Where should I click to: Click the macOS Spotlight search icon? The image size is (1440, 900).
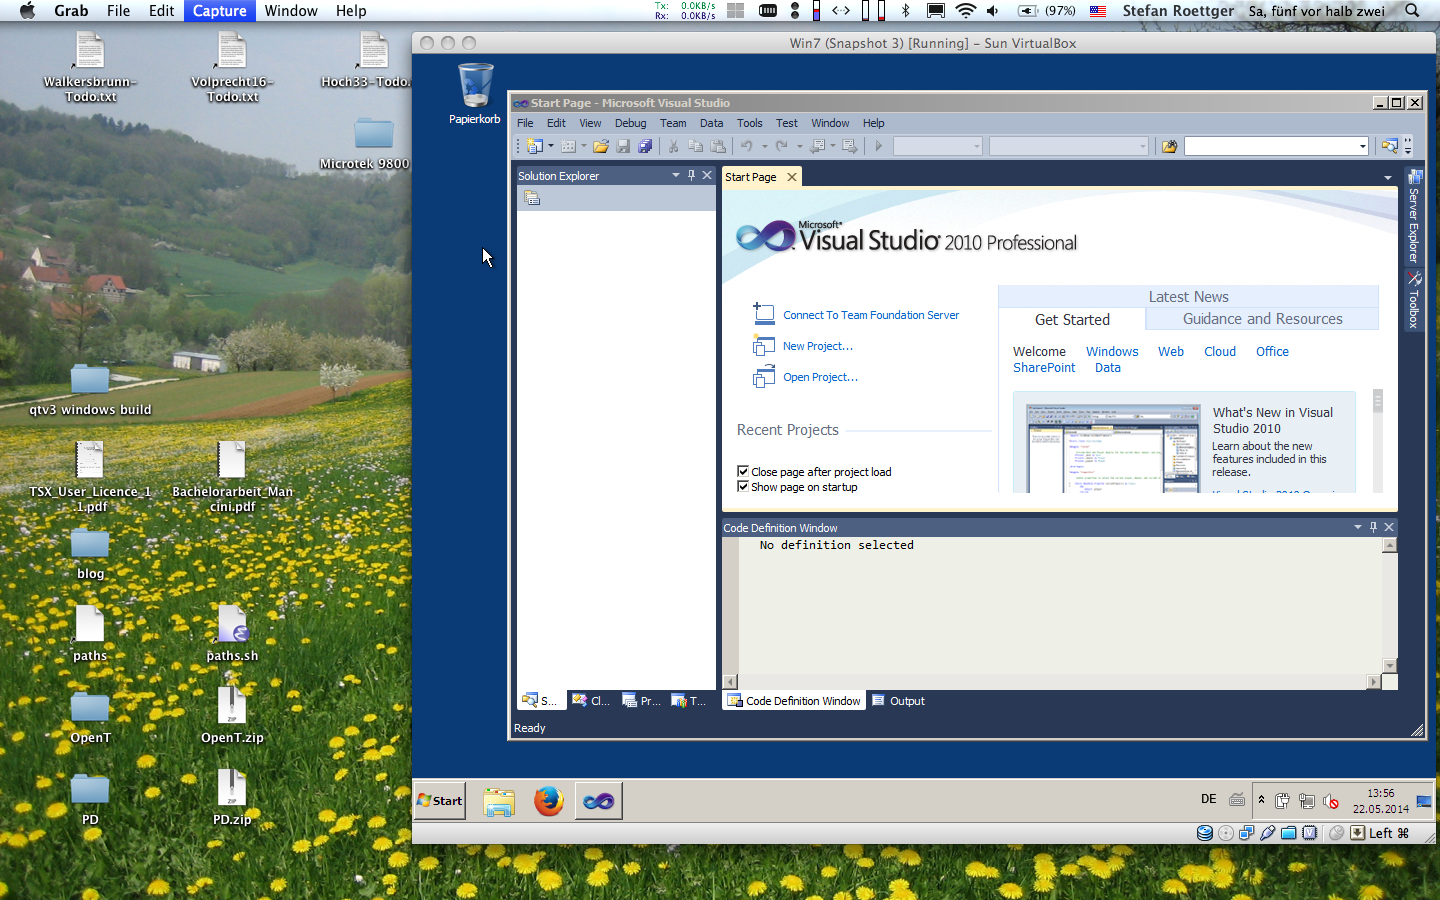[x=1412, y=11]
